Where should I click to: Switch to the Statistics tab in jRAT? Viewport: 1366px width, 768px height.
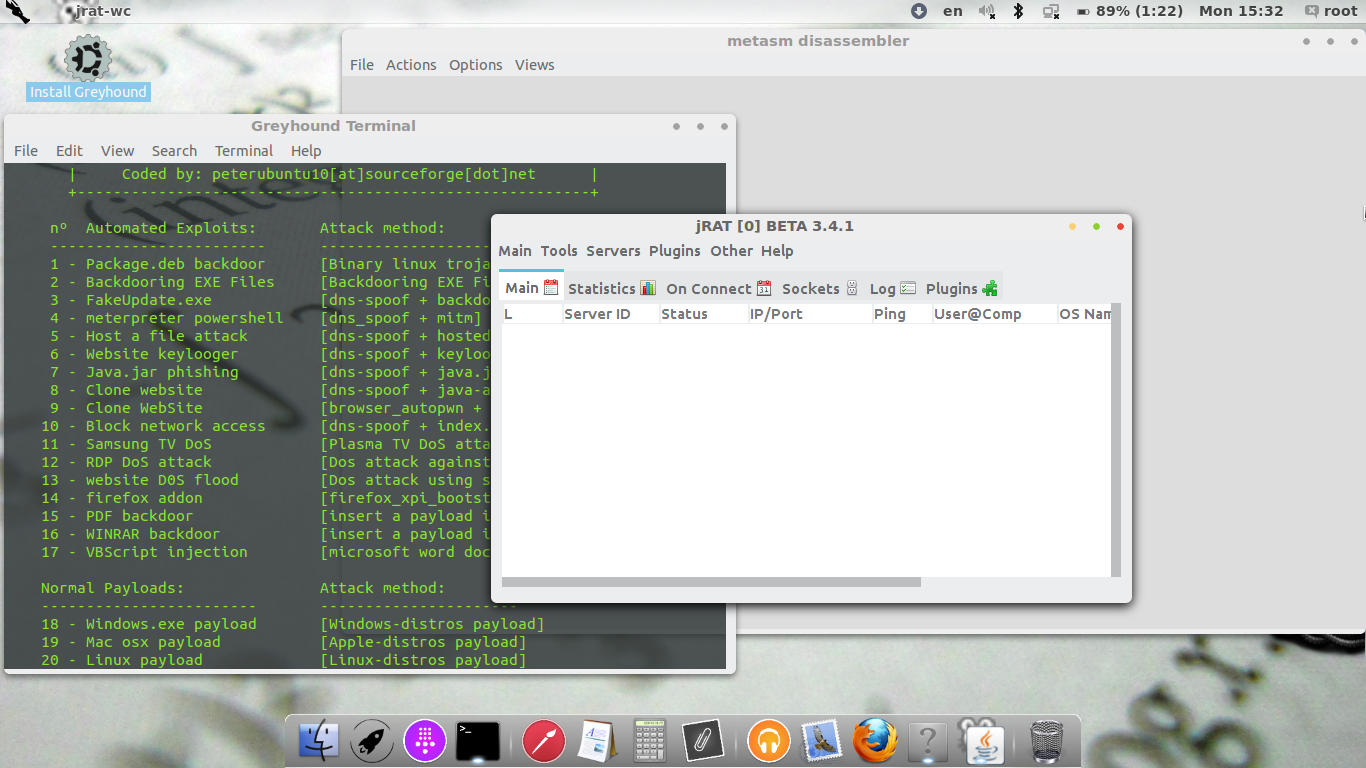612,288
